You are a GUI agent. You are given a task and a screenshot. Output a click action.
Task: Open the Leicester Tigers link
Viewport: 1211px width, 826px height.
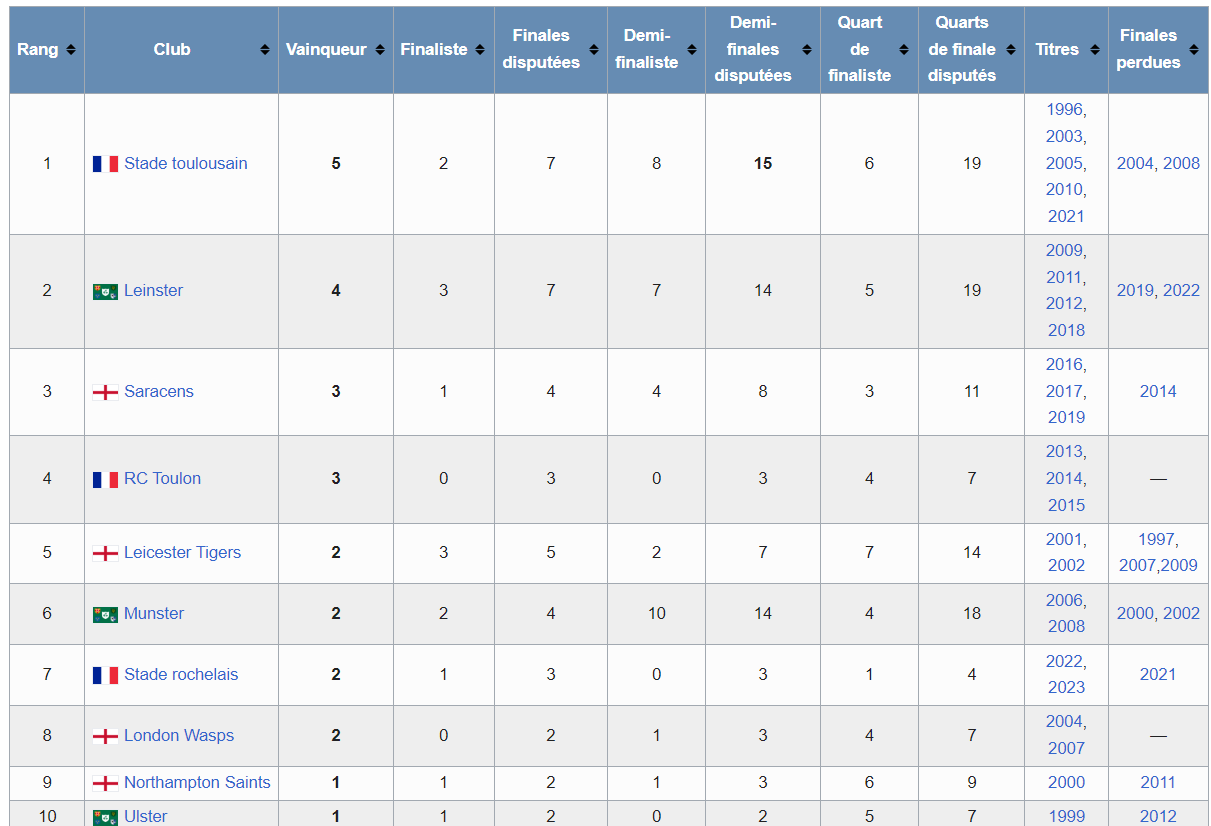tap(182, 553)
